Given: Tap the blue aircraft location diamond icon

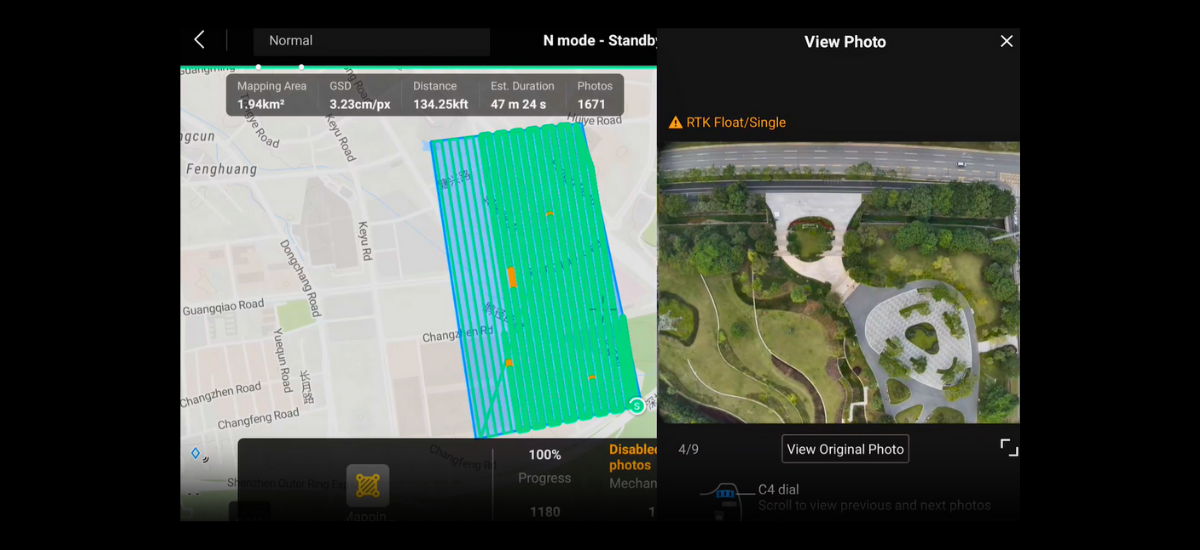Looking at the screenshot, I should 195,453.
